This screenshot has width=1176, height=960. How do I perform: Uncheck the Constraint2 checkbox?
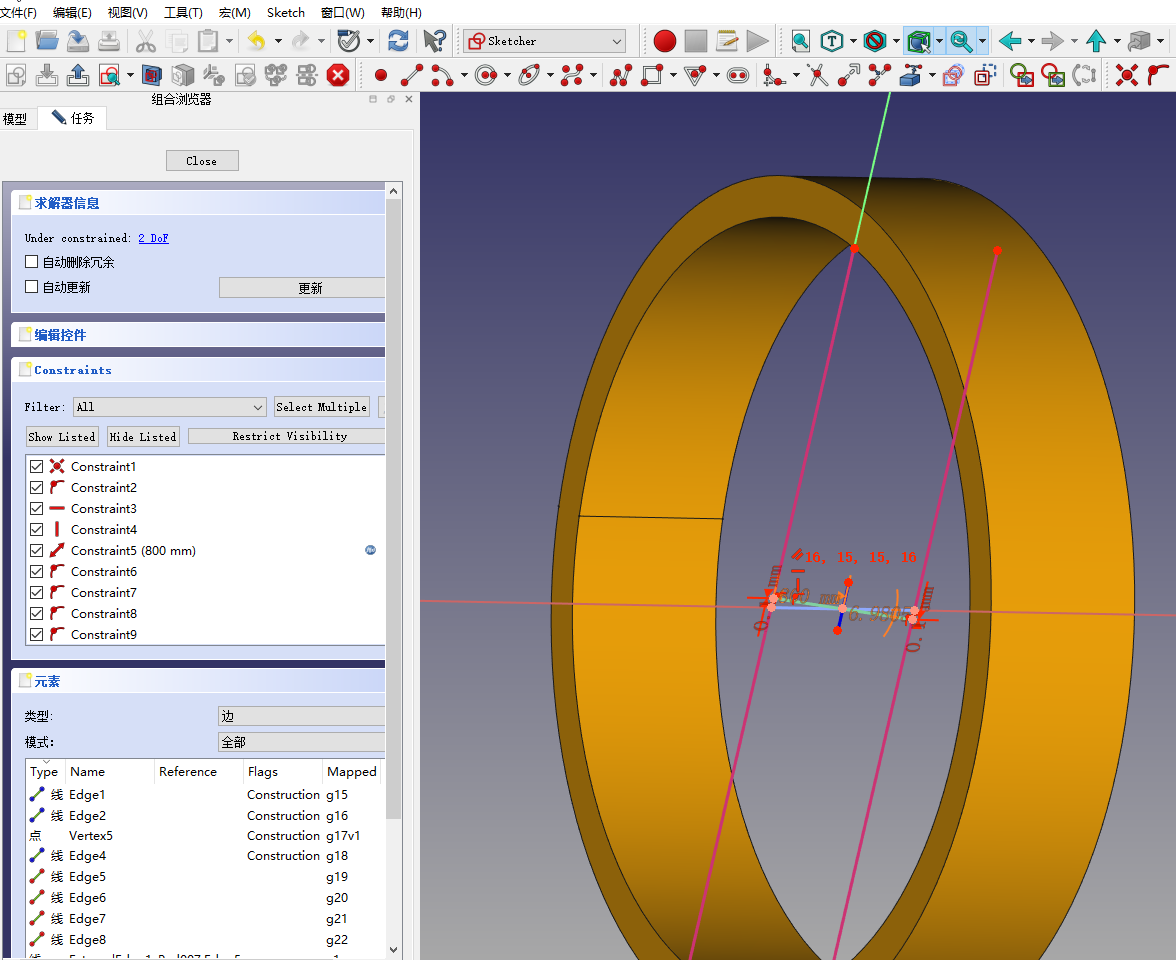click(x=36, y=488)
